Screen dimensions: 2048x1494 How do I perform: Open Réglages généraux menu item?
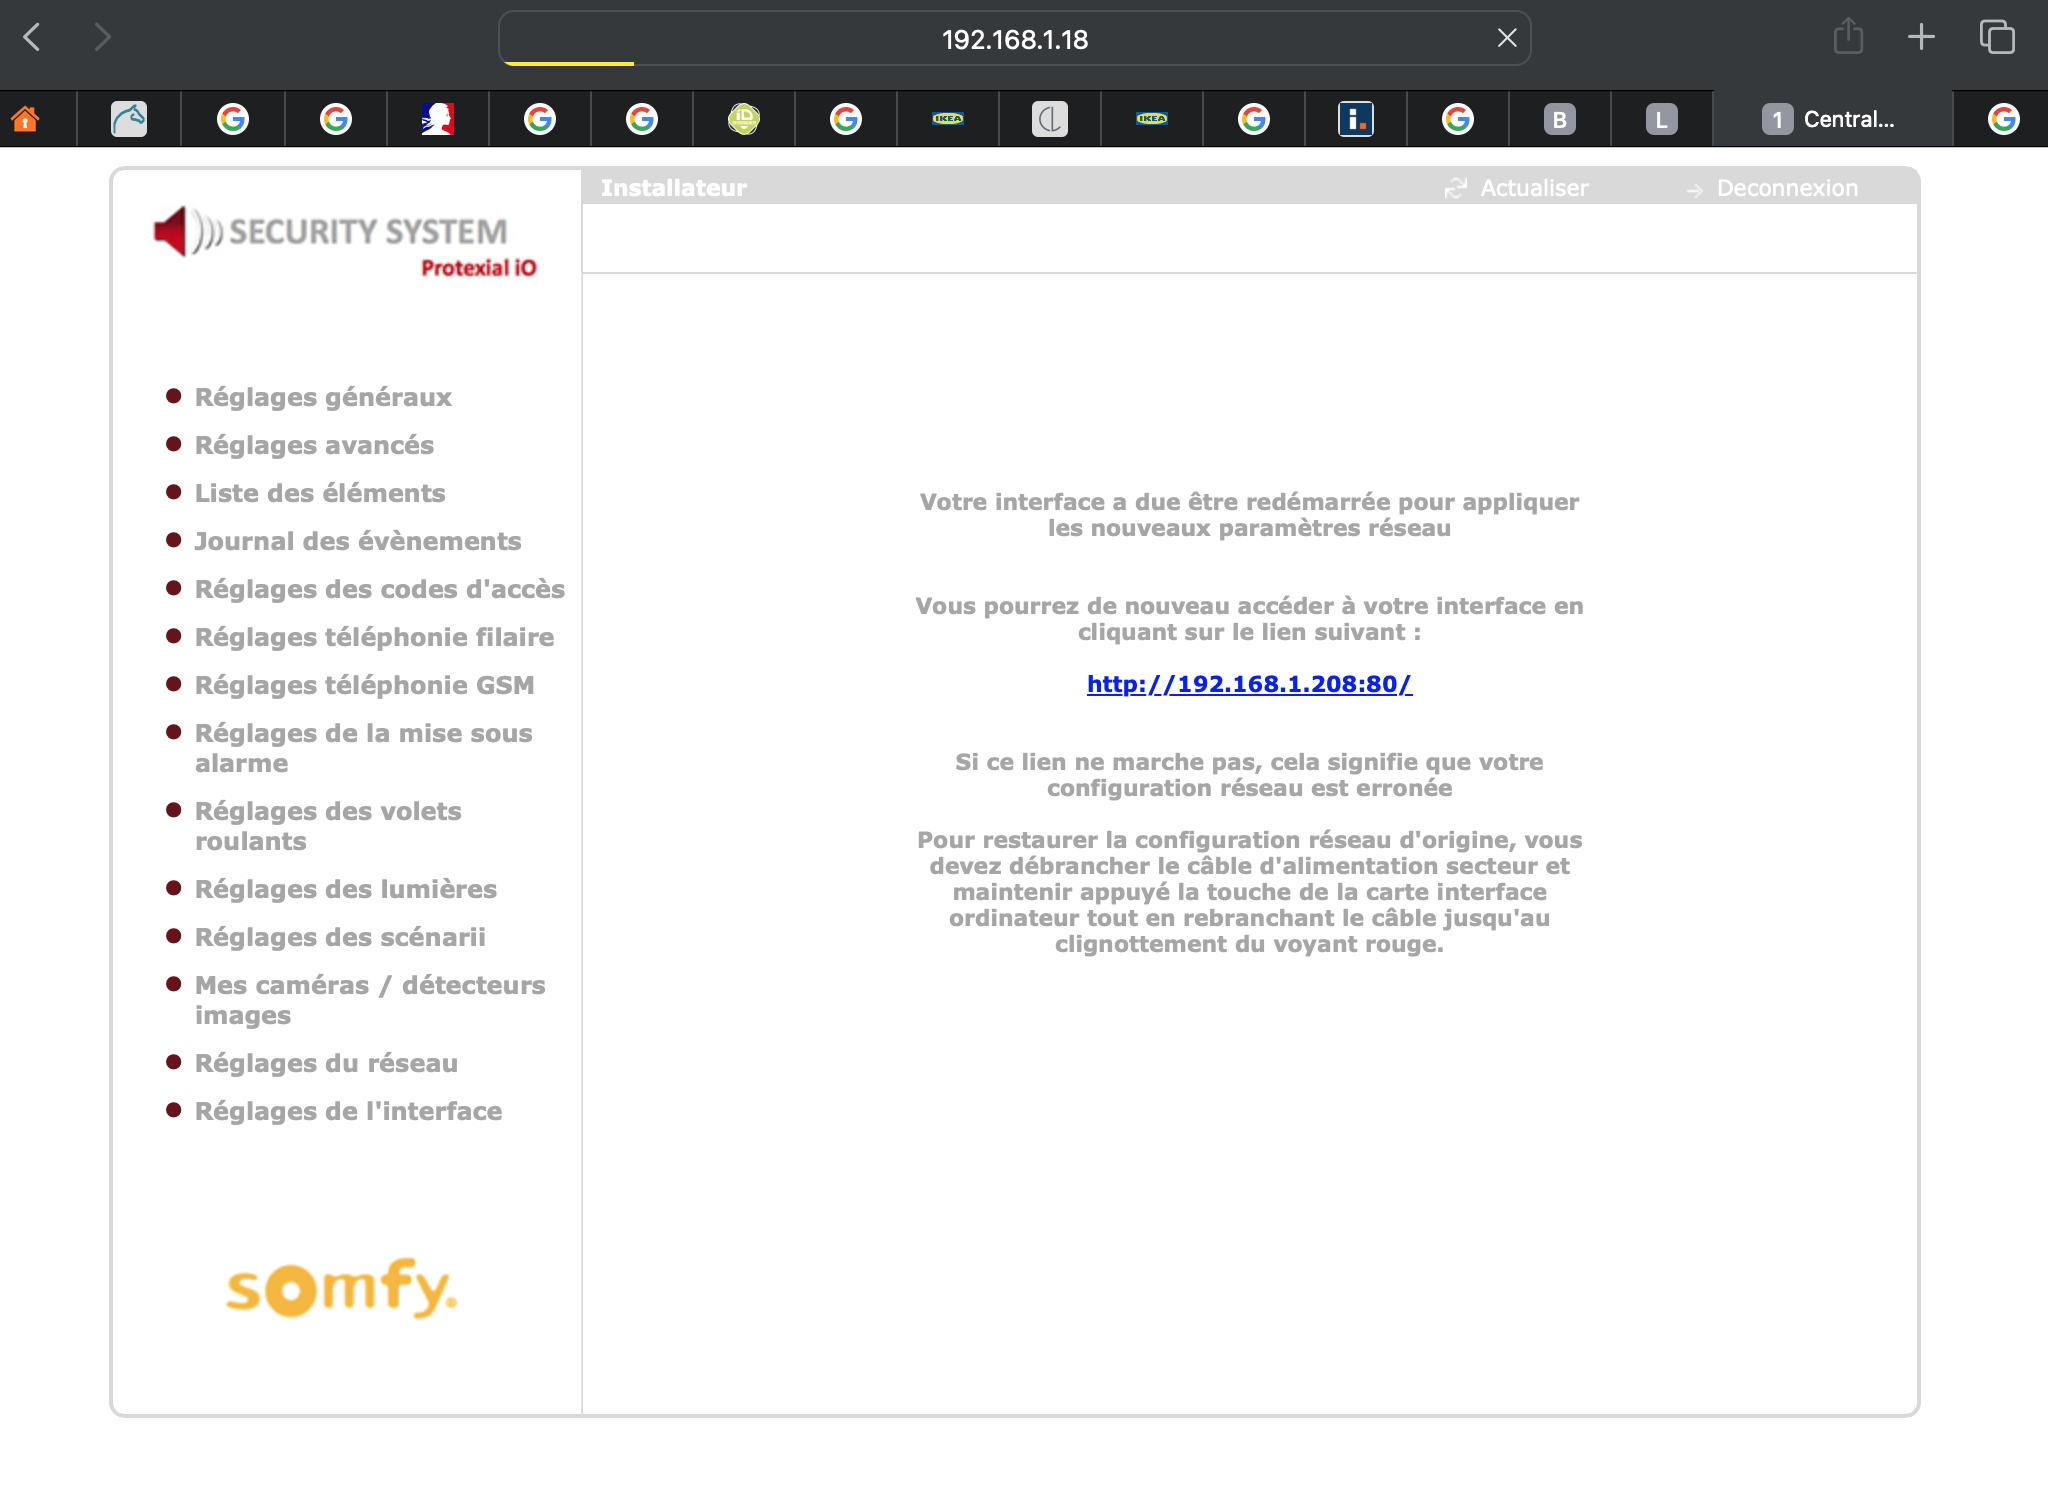323,397
